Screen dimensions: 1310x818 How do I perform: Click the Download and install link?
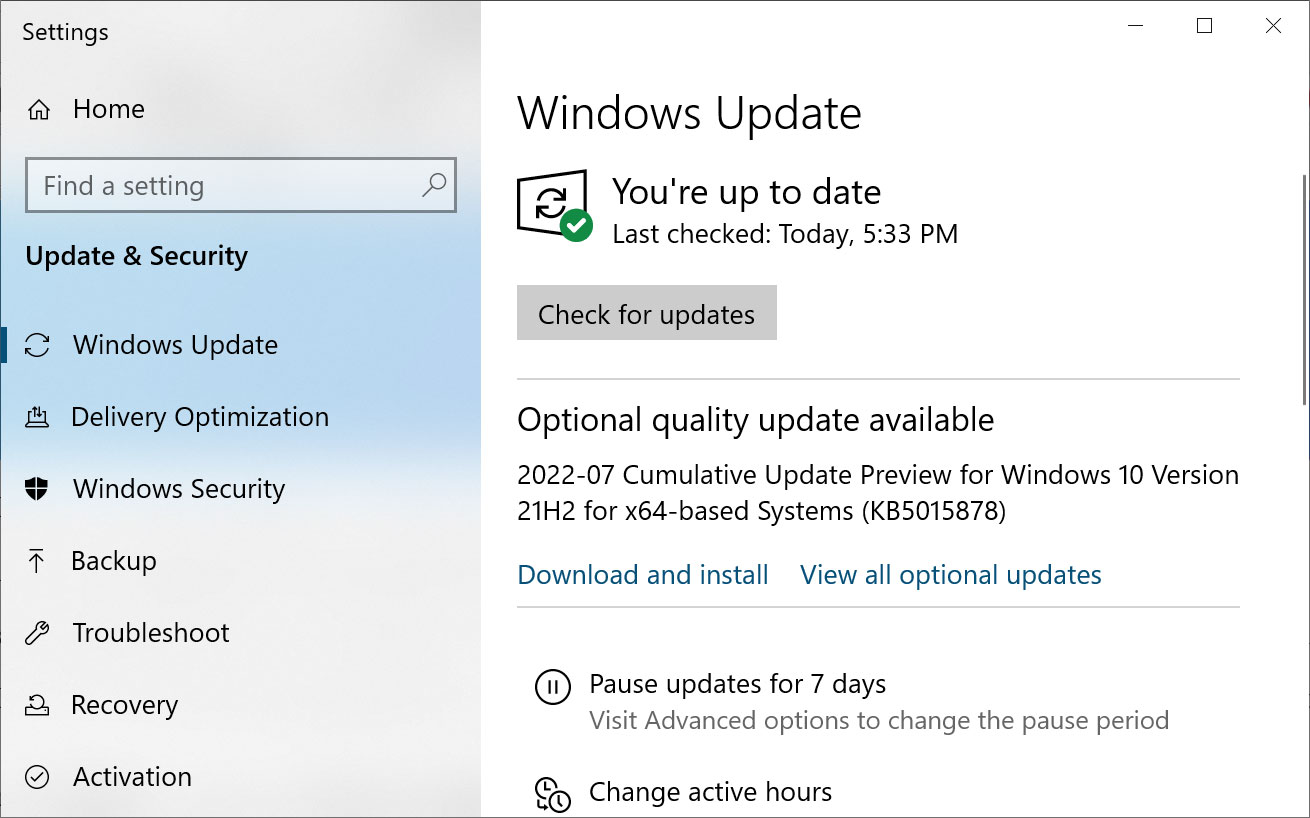(x=643, y=575)
